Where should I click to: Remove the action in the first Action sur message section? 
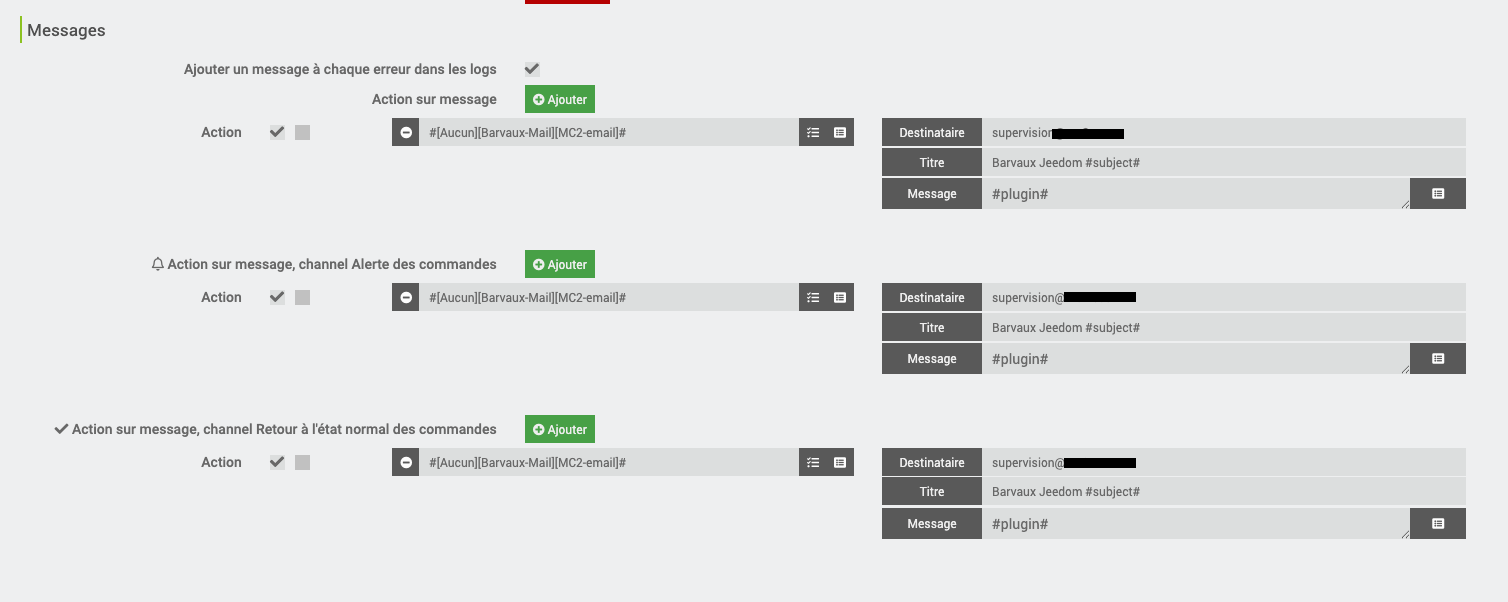coord(405,132)
